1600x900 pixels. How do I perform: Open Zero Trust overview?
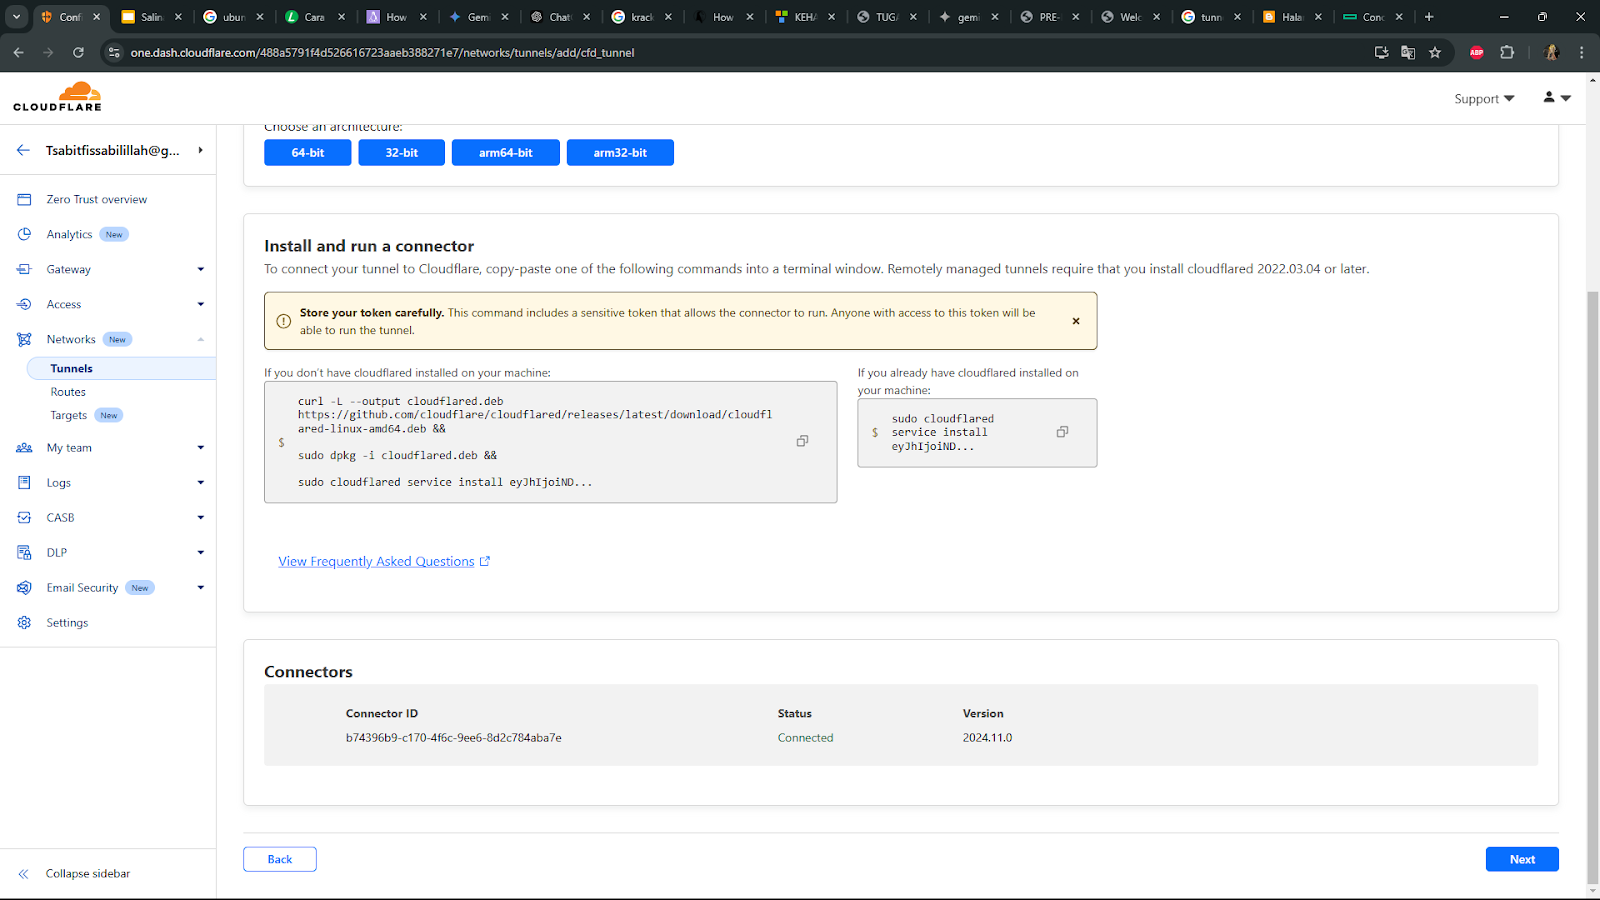point(97,199)
